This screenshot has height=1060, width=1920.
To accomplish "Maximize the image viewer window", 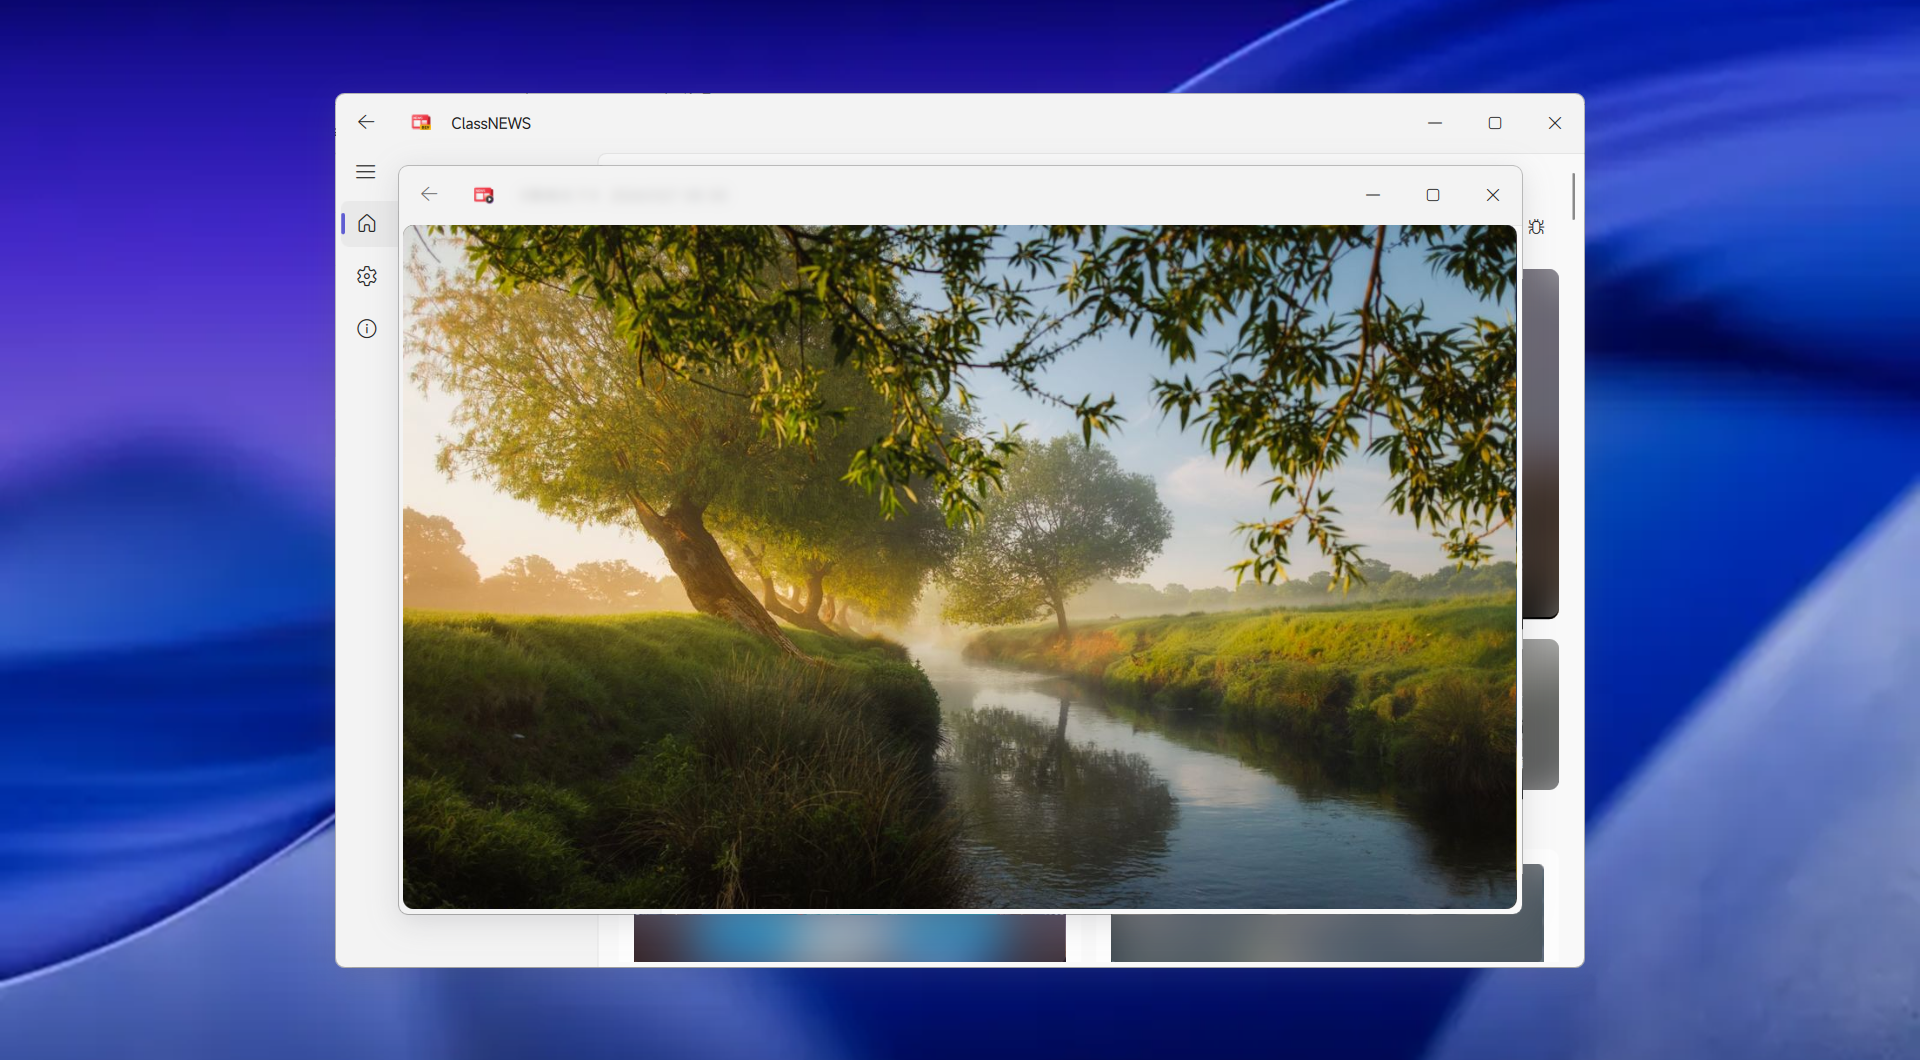I will pyautogui.click(x=1432, y=195).
